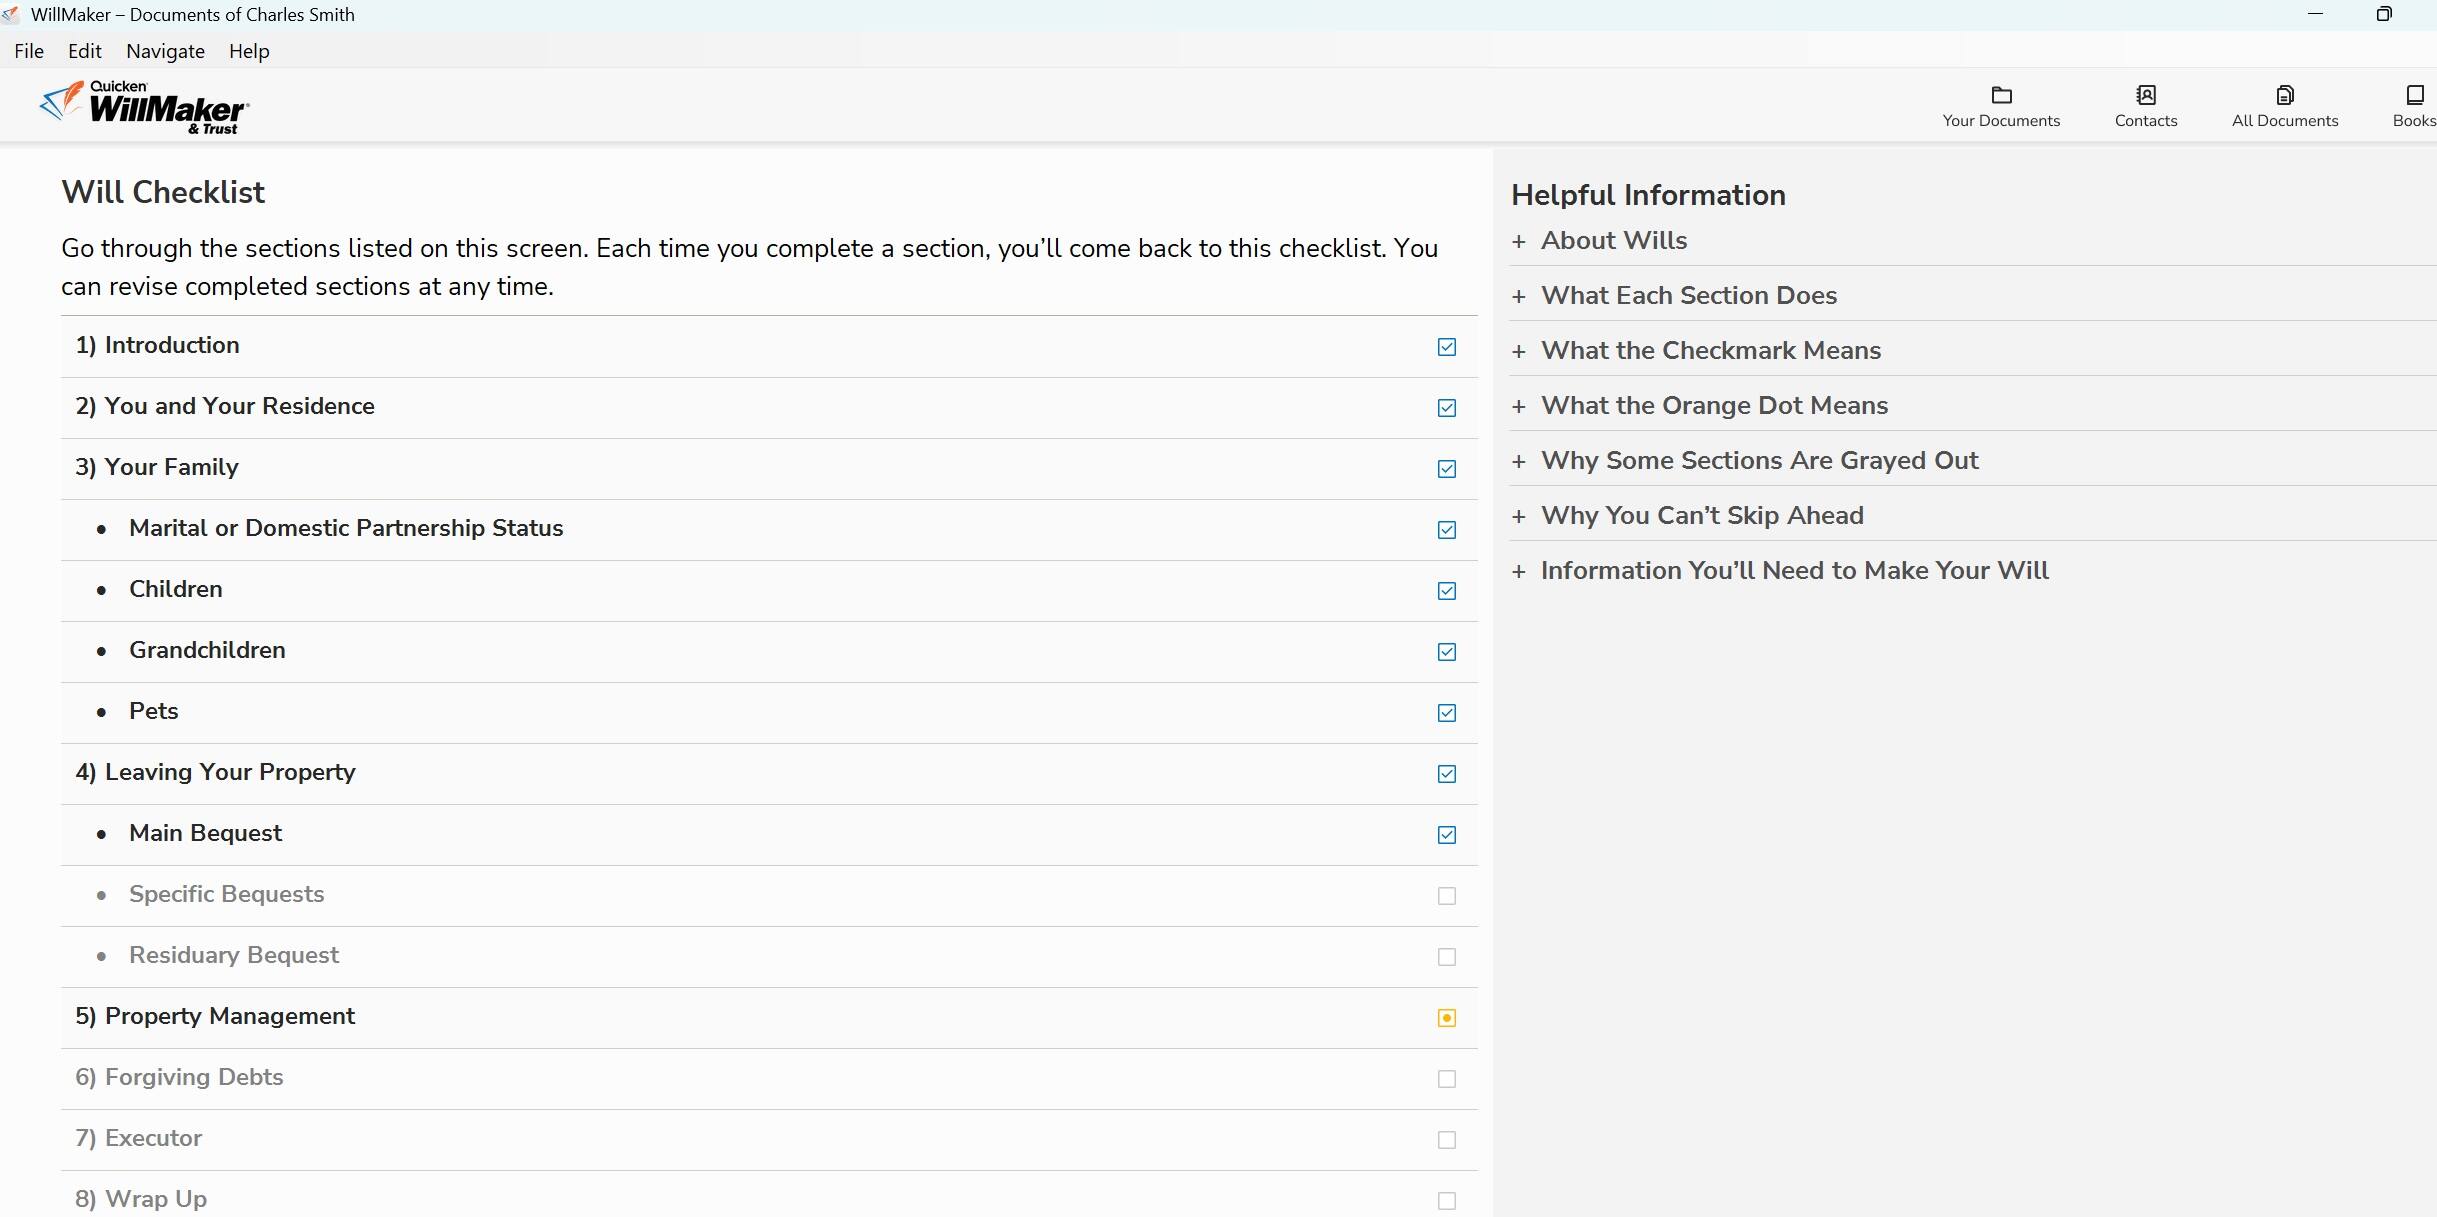Go to You and Your Residence section
The image size is (2437, 1217).
239,407
